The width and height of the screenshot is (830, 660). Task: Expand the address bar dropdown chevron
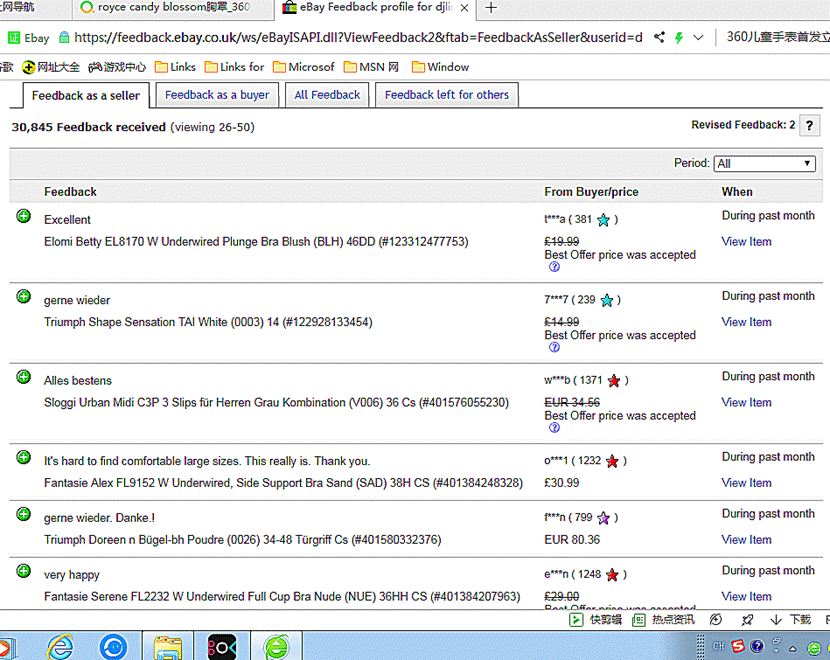(698, 38)
